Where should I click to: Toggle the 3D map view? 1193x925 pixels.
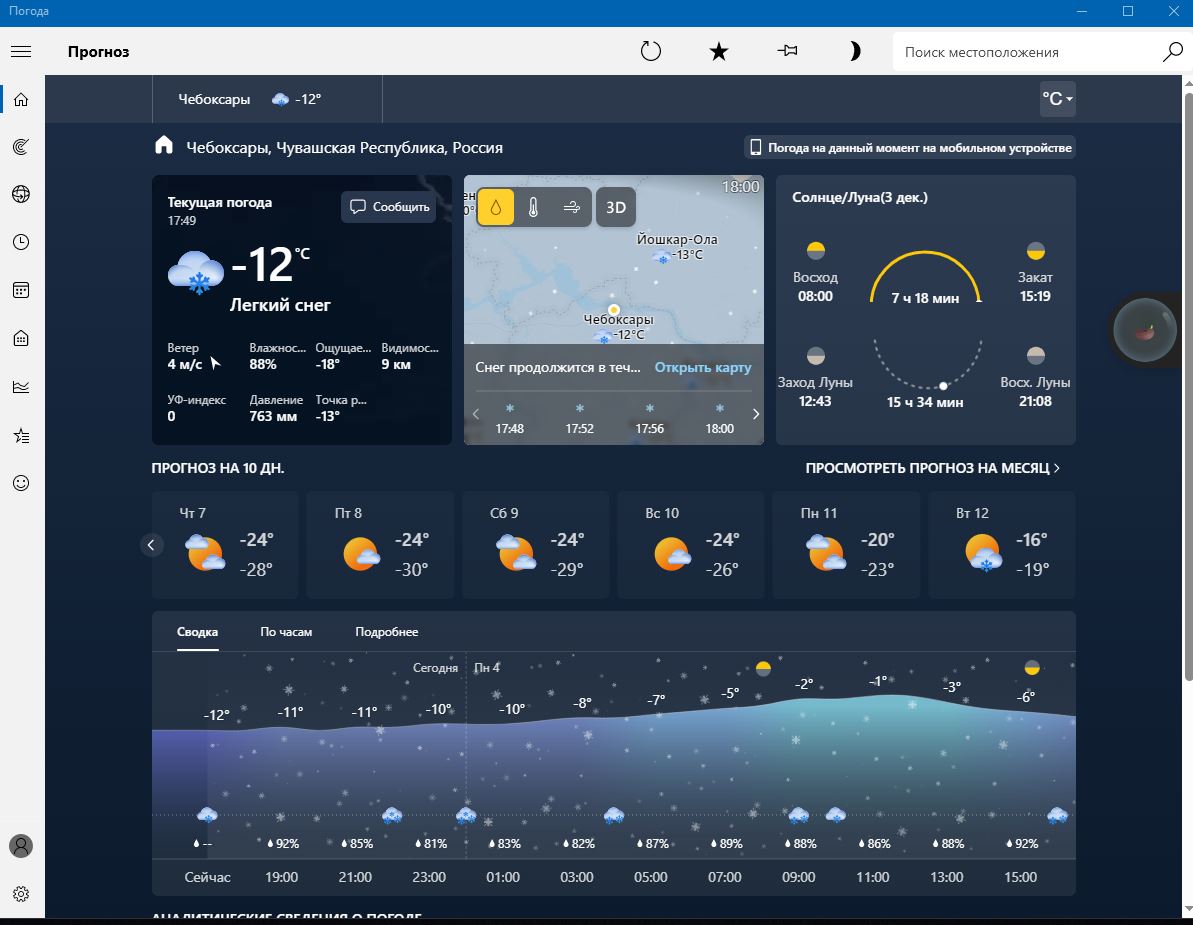coord(616,208)
